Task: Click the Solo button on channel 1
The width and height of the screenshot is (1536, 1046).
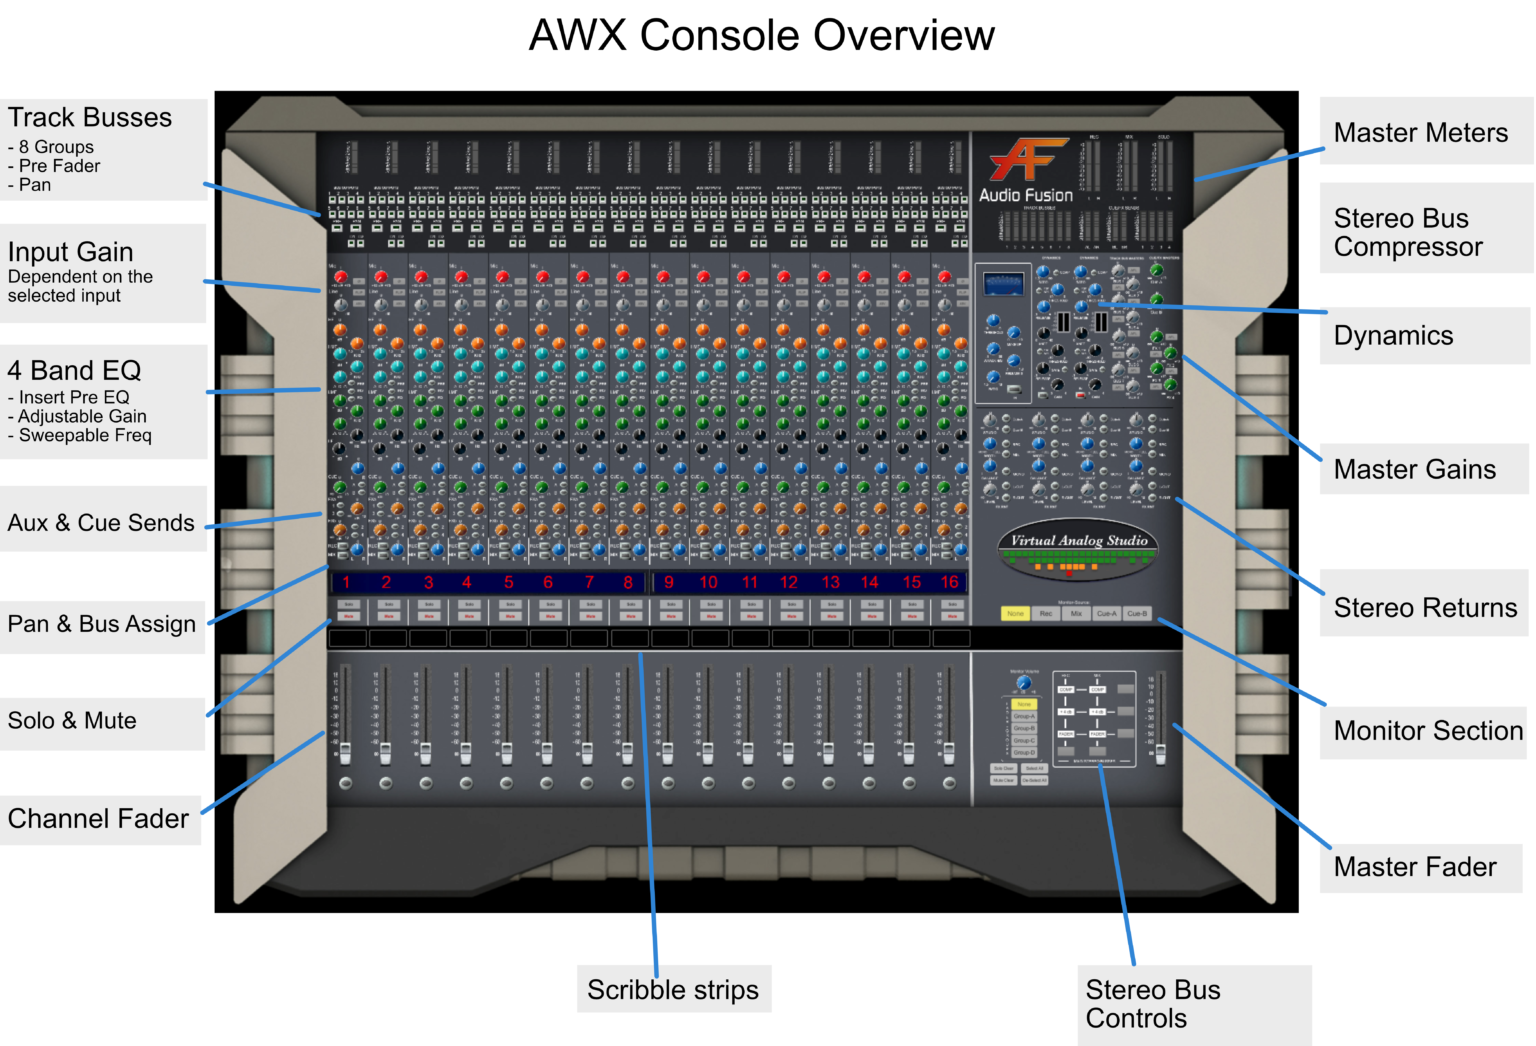Action: click(349, 604)
